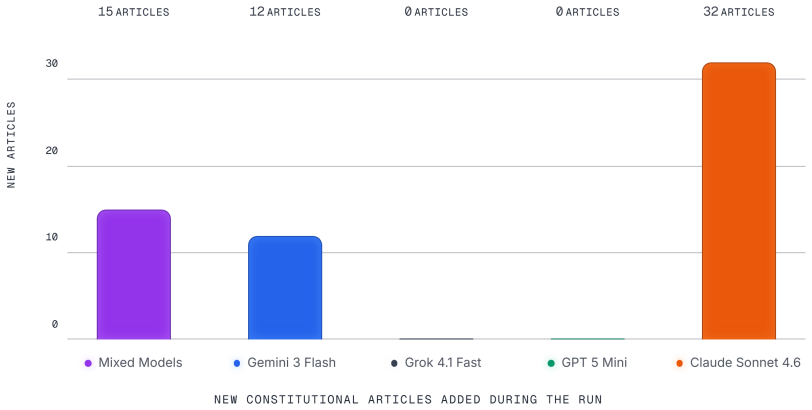
Task: Click the dark Grok 4.1 Fast legend dot
Action: 394,363
